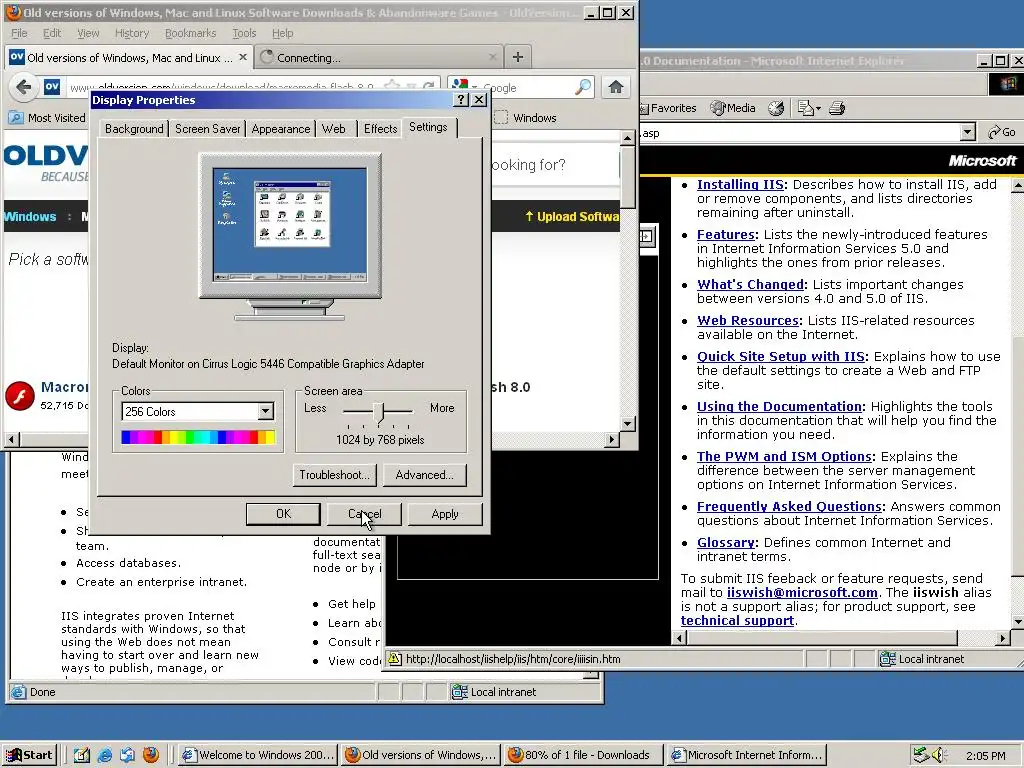Open the Most Visited bookmarks folder
The image size is (1024, 768).
pyautogui.click(x=48, y=118)
